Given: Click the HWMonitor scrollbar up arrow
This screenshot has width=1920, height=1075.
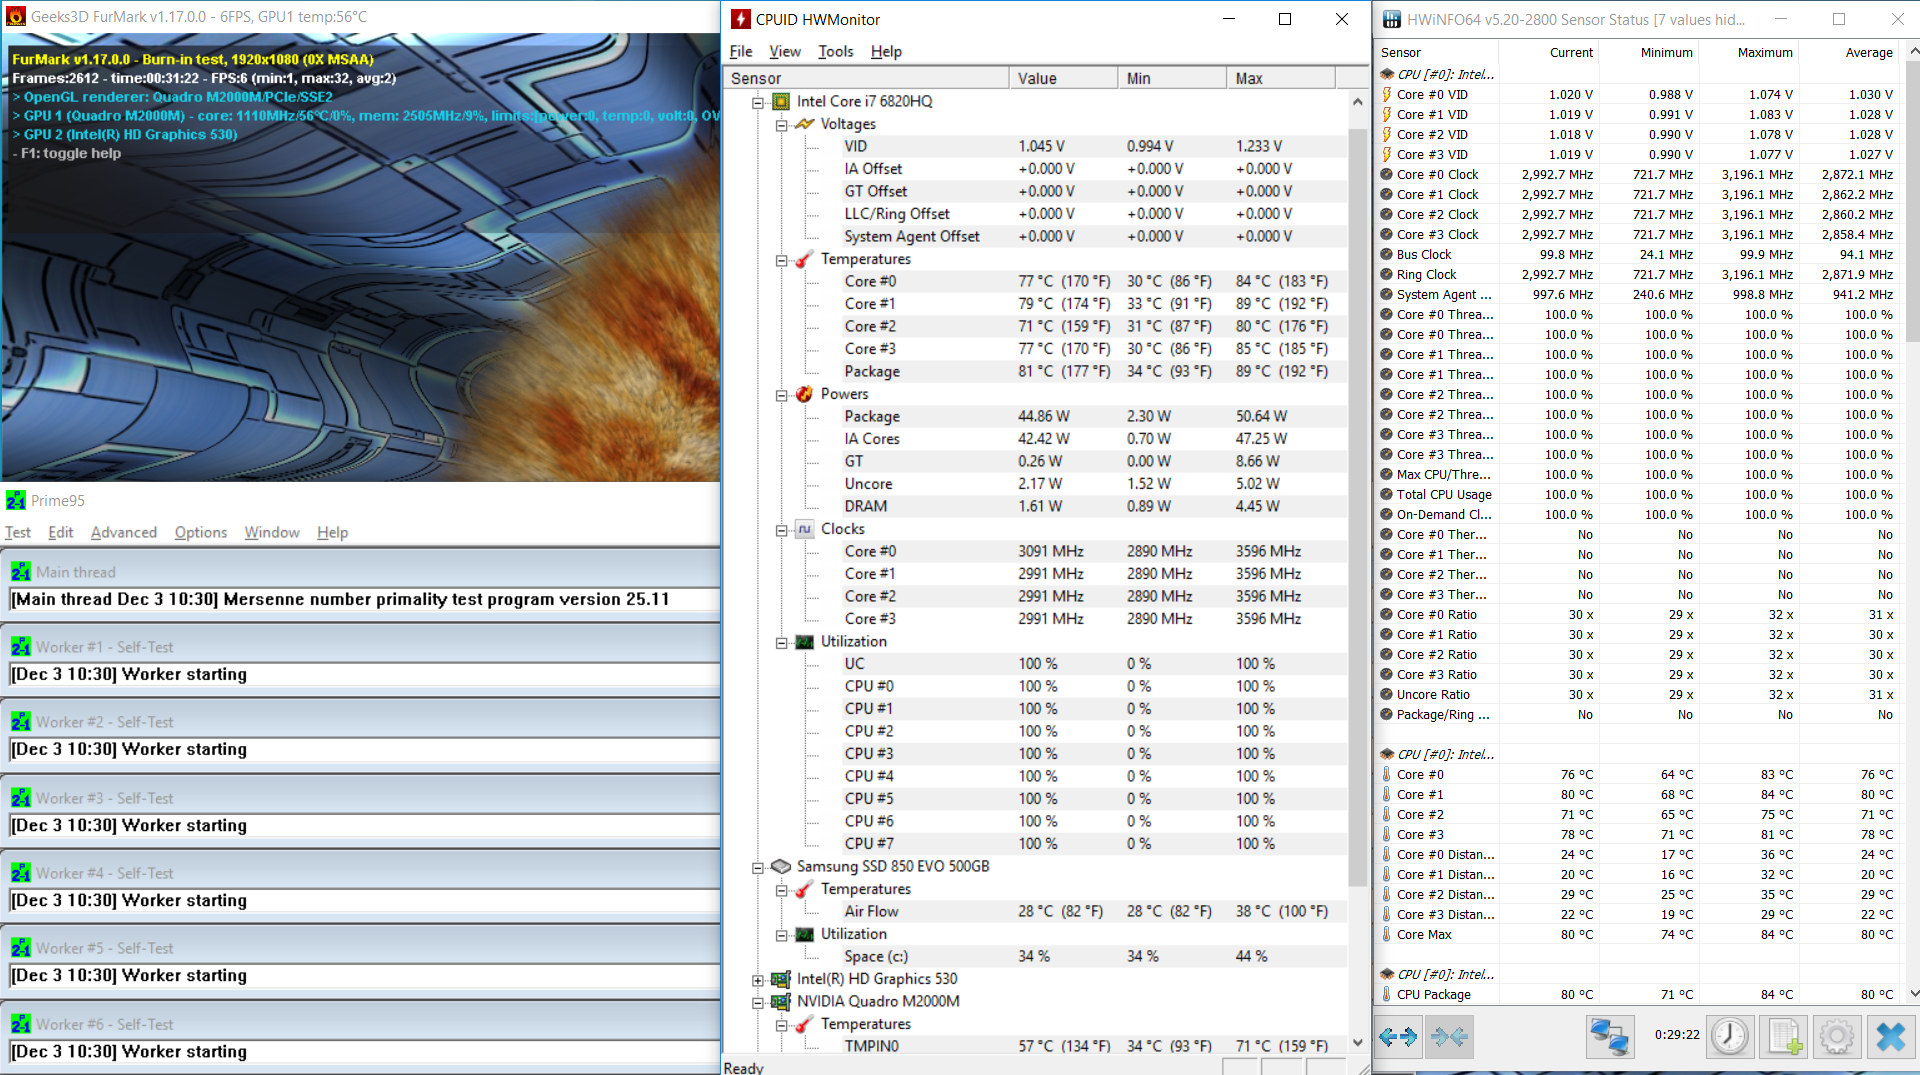Looking at the screenshot, I should [x=1357, y=102].
